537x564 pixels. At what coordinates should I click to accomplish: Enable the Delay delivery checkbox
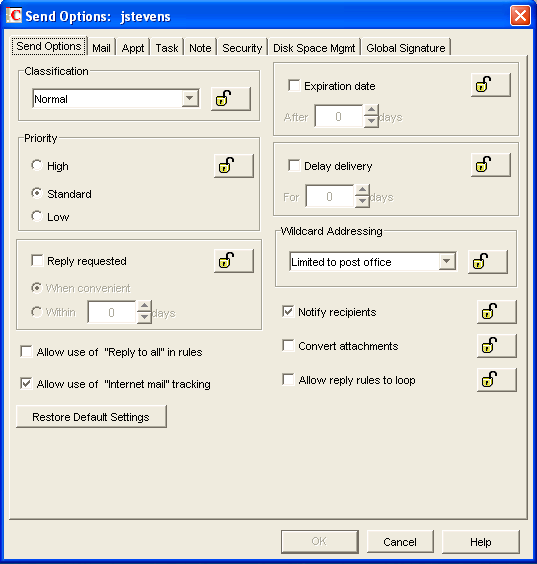pos(294,165)
